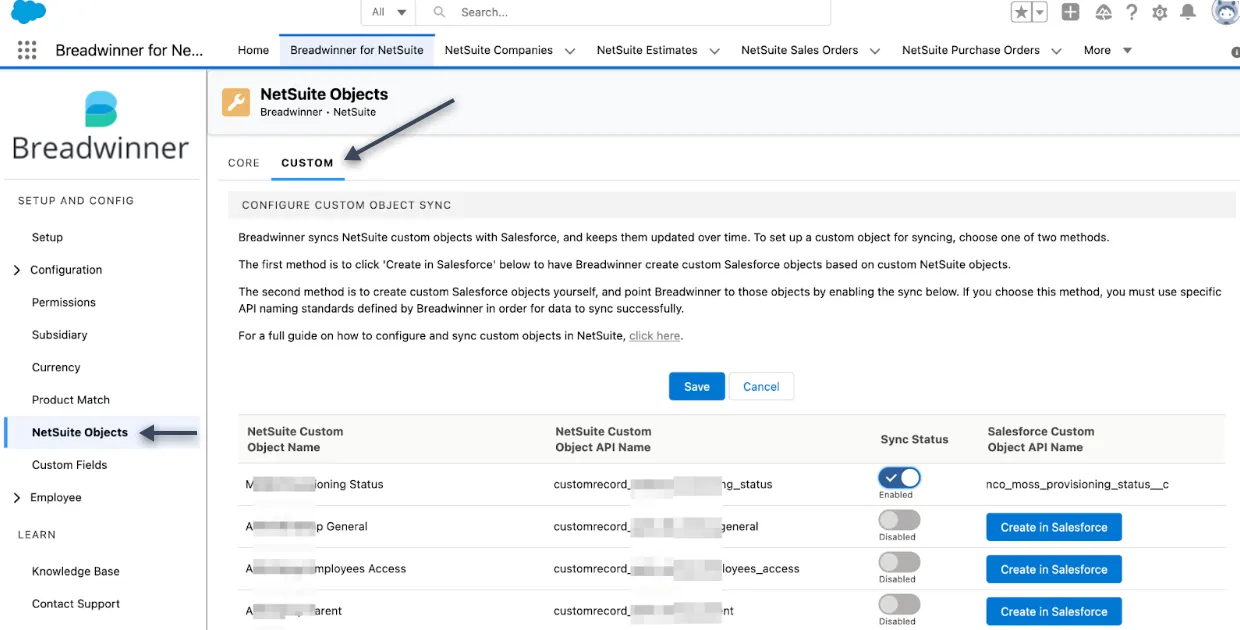
Task: Create in Salesforce for the General row
Action: tap(1054, 527)
